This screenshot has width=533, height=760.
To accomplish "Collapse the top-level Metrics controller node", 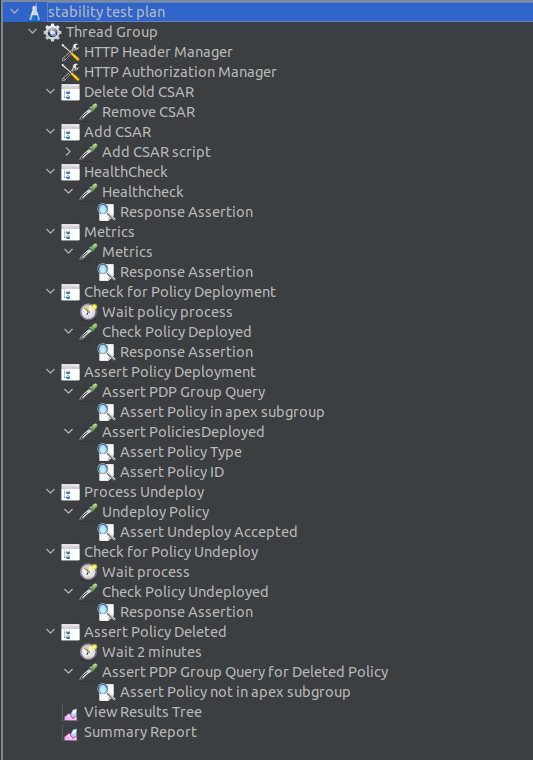I will pos(50,231).
